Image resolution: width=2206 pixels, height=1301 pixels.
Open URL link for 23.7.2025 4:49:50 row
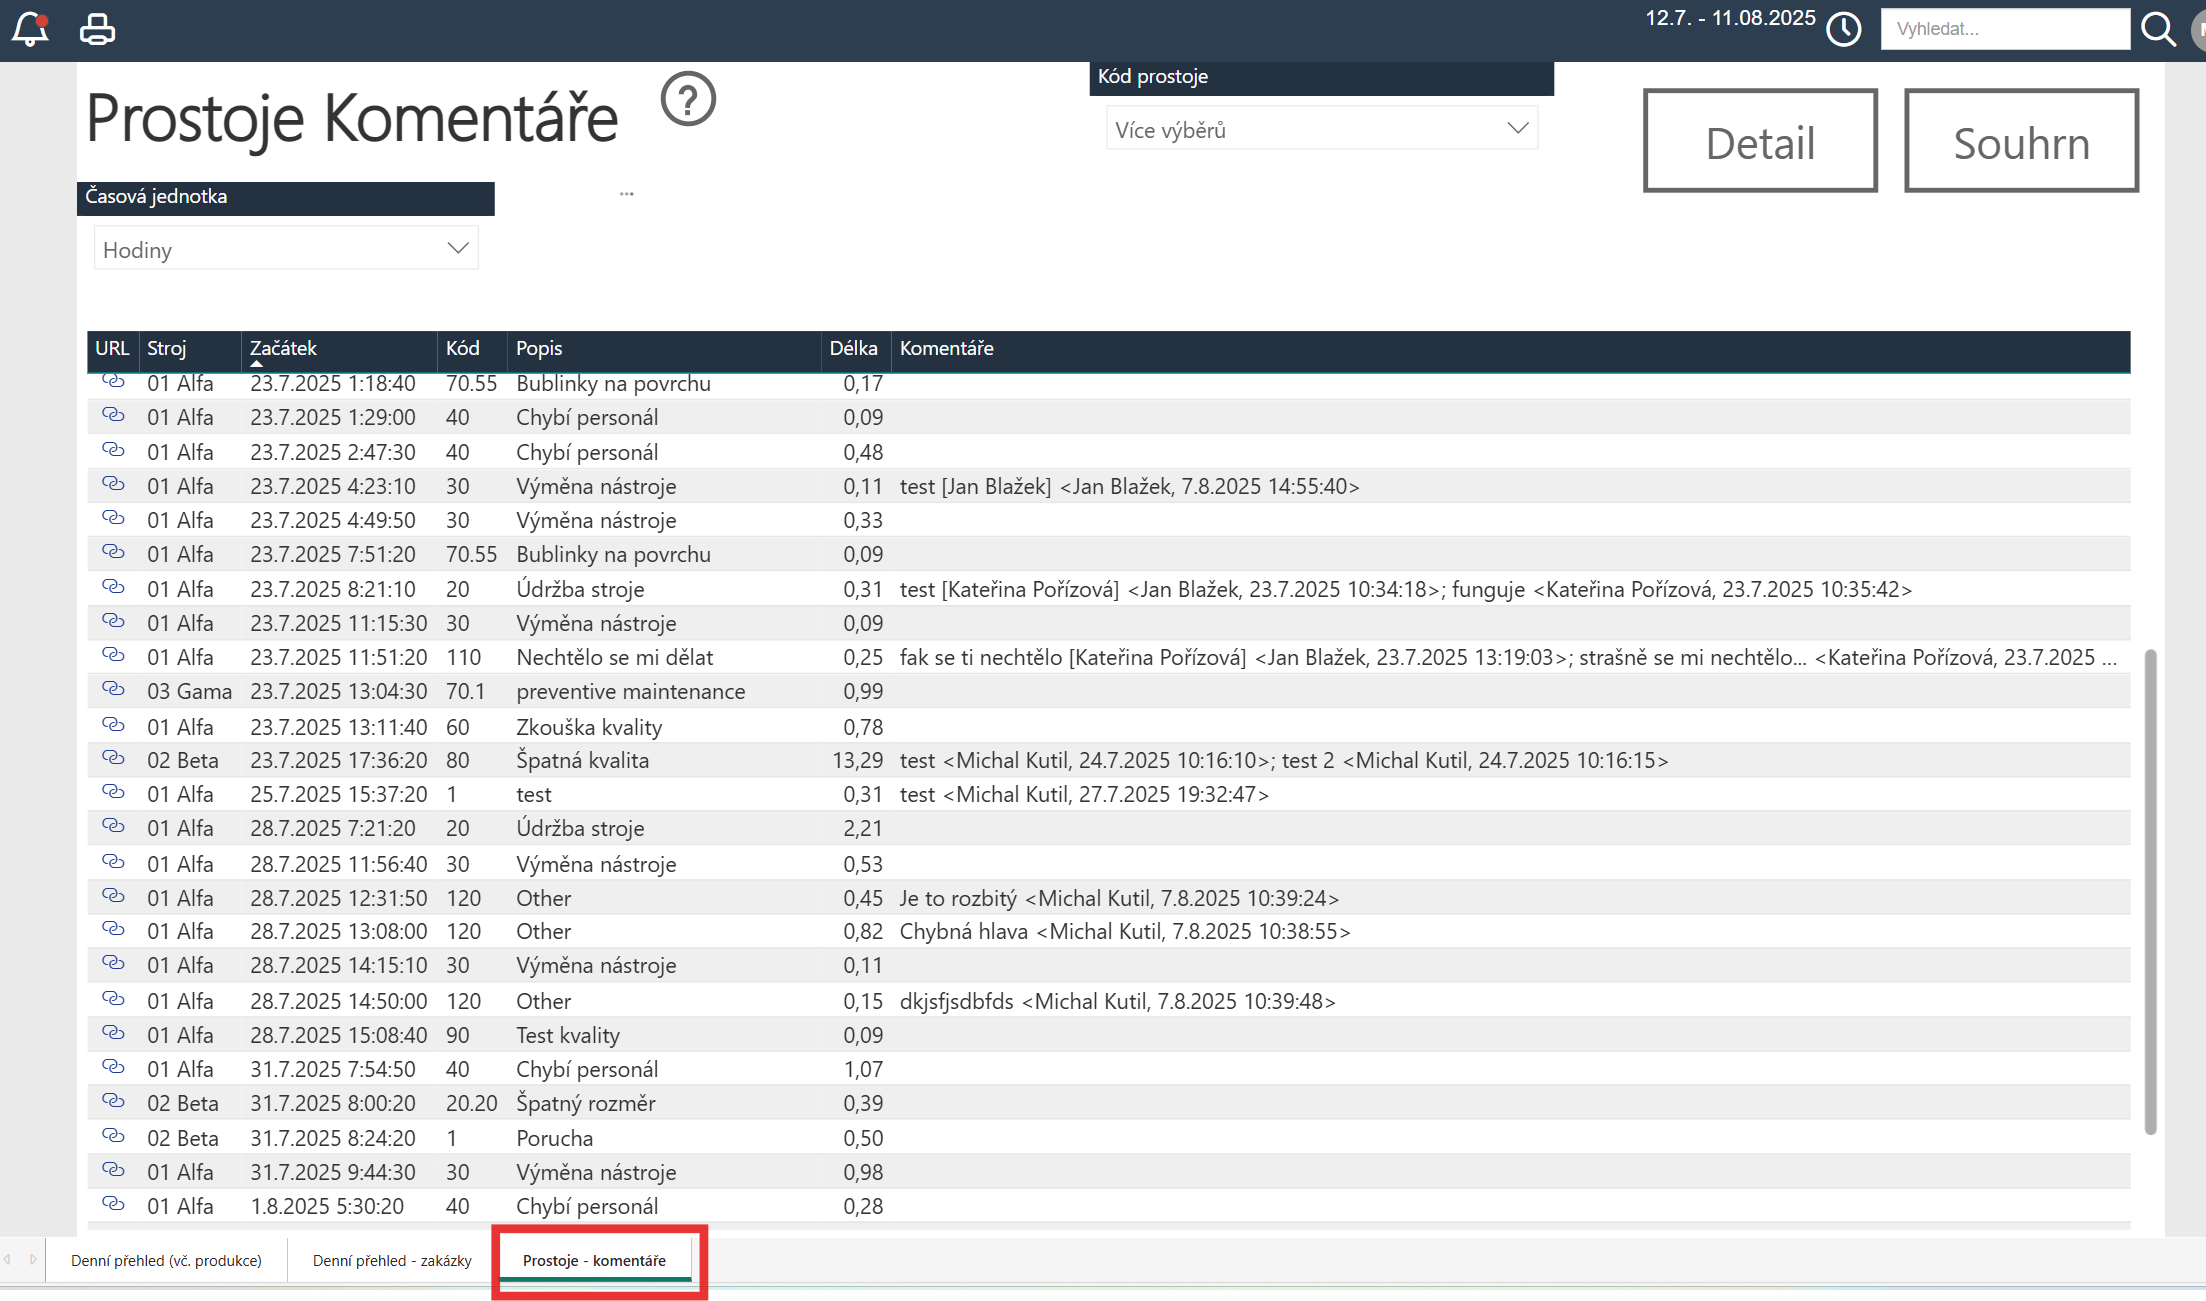pos(113,518)
